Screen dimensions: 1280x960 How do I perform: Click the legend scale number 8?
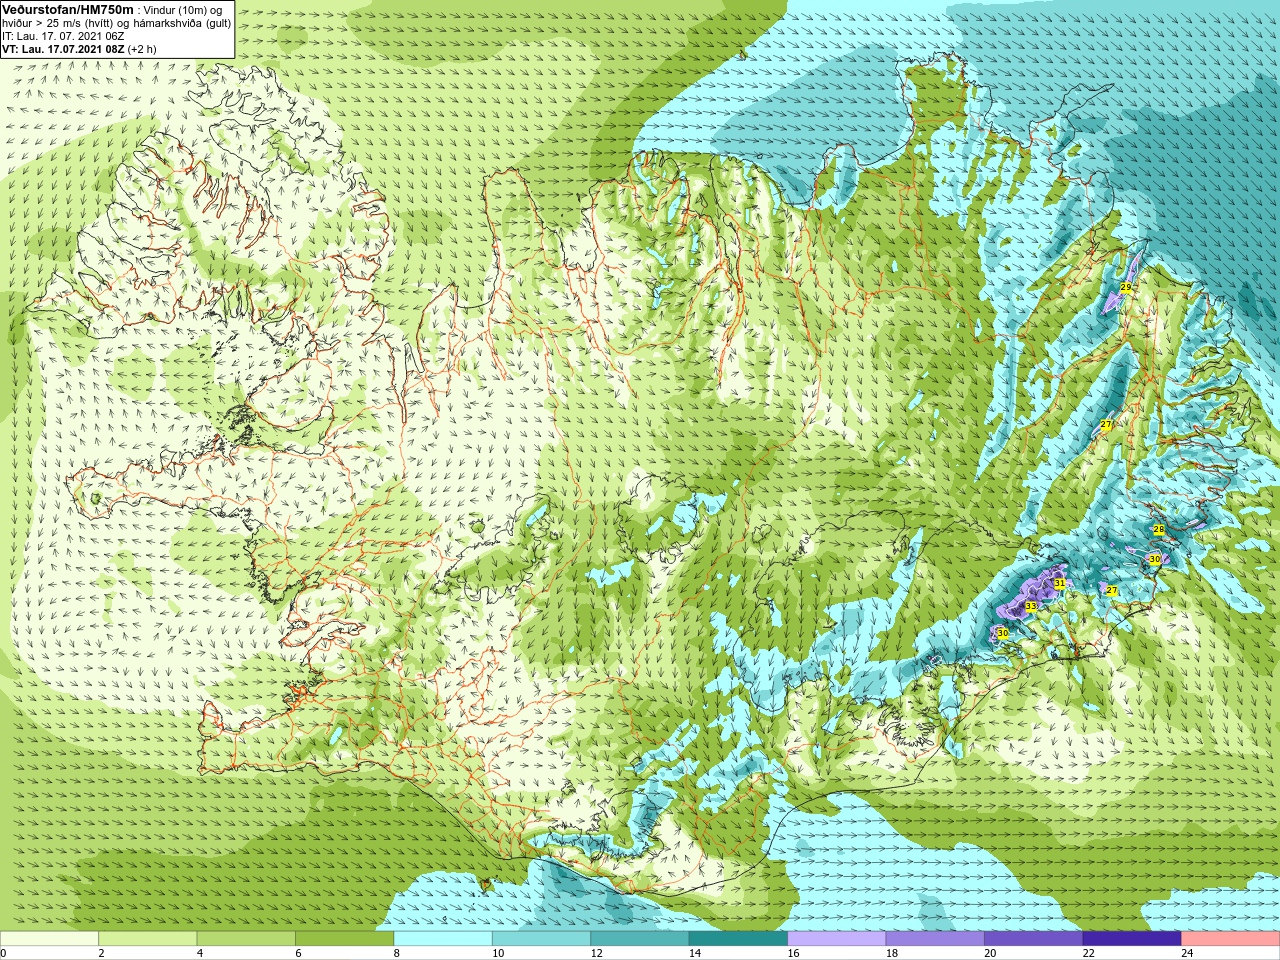(x=397, y=954)
